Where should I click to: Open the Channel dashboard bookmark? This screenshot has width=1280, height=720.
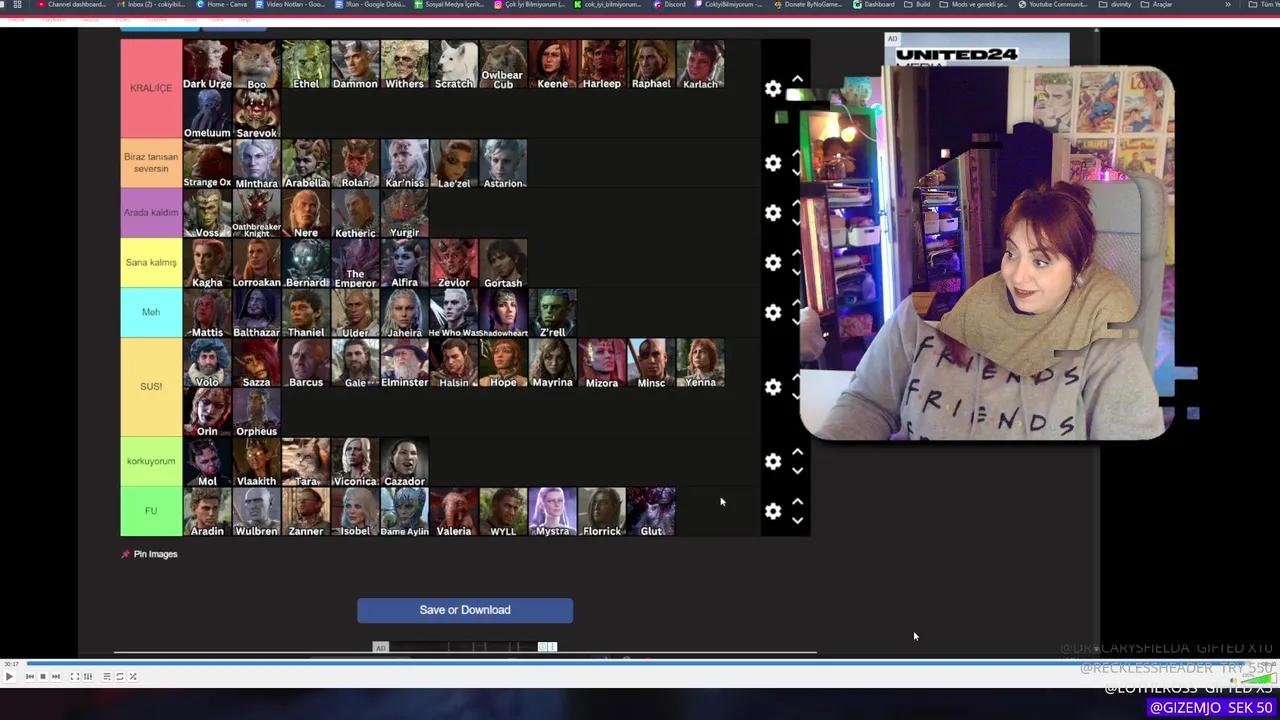71,4
